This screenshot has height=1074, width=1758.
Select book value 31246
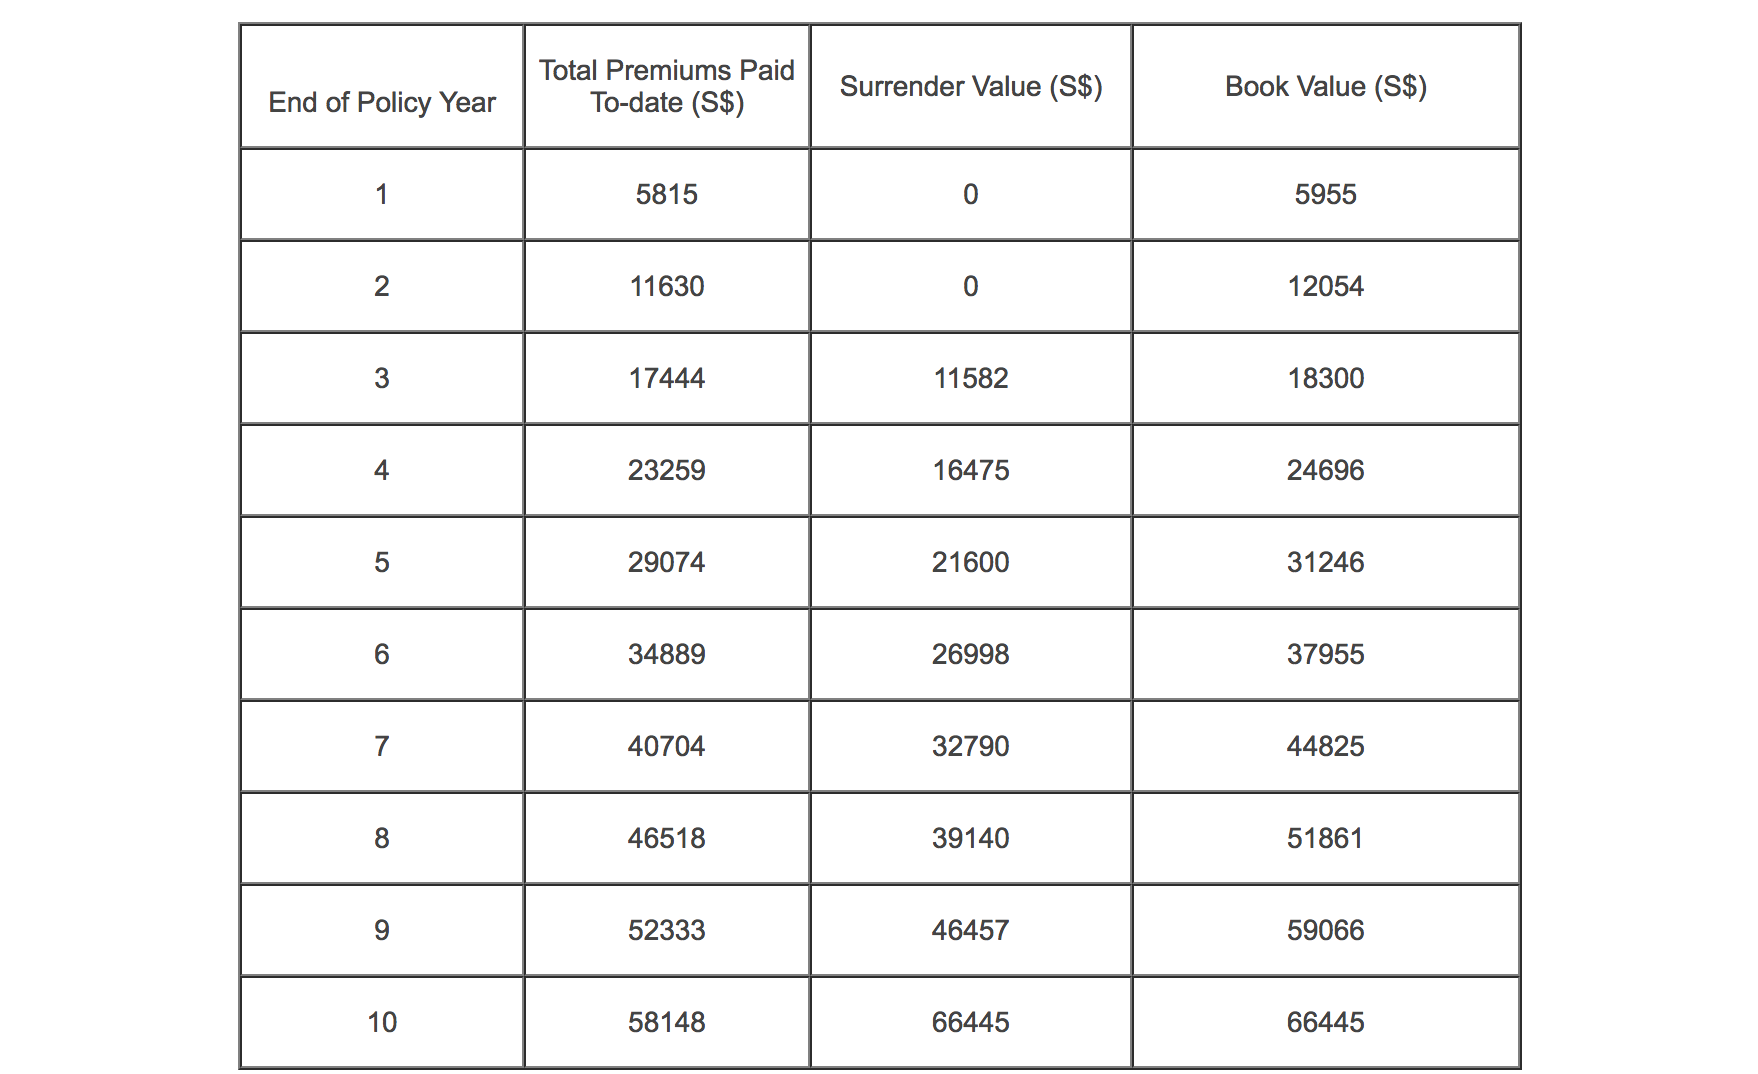1326,562
